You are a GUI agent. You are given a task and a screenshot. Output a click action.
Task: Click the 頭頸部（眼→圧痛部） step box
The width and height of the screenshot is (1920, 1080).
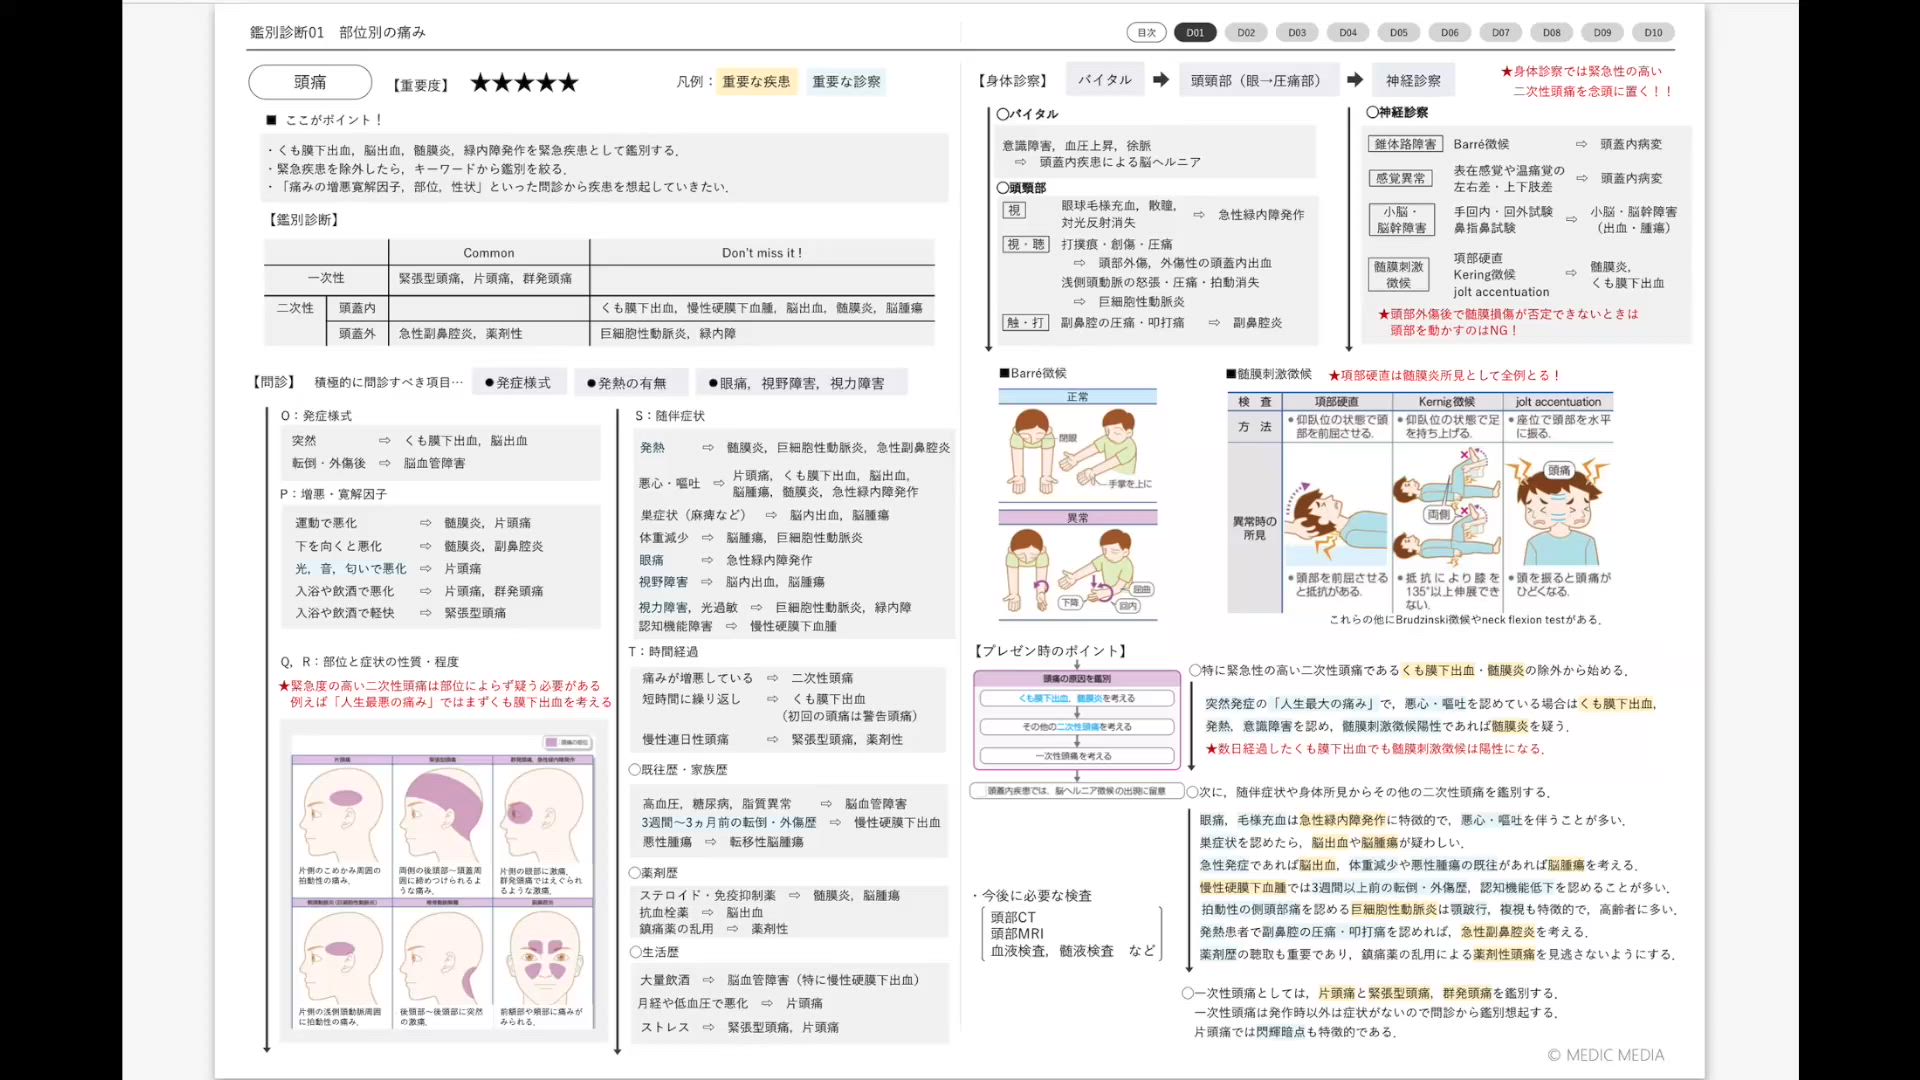1255,80
